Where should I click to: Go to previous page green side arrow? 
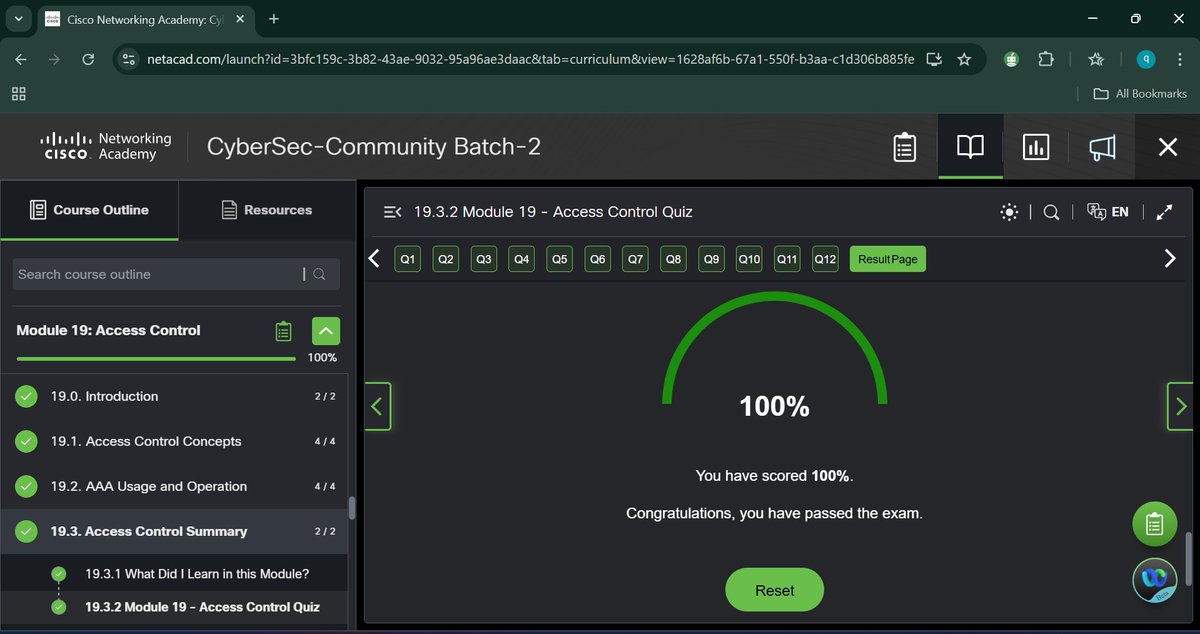[x=377, y=407]
